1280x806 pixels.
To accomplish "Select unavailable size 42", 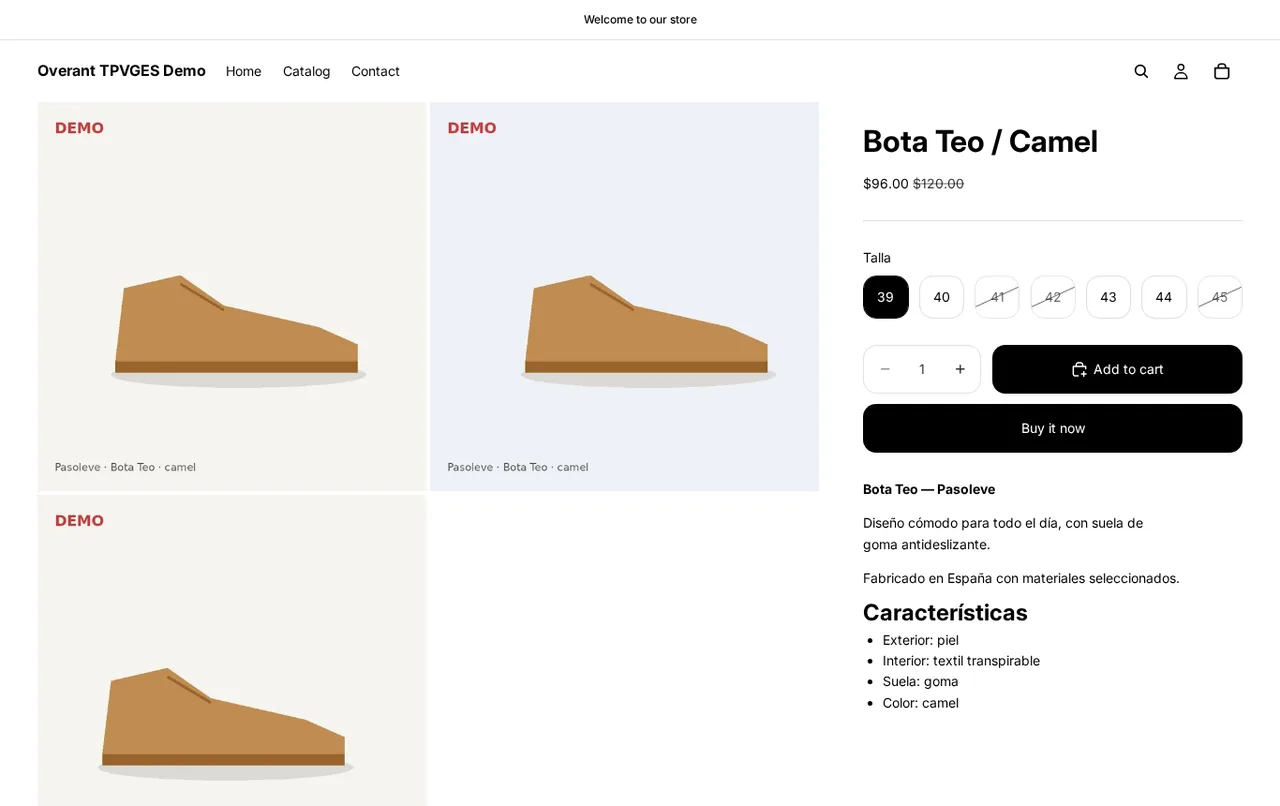I will [1053, 297].
